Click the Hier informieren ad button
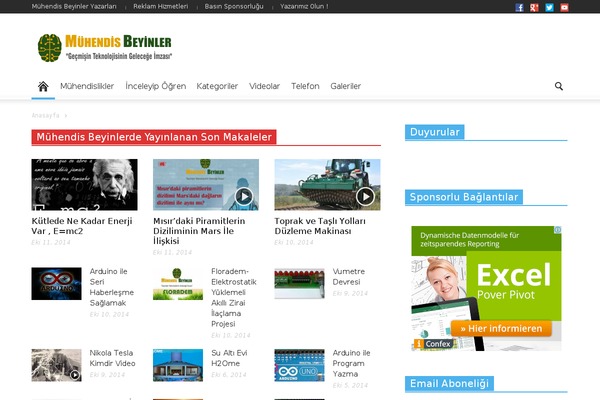This screenshot has height=400, width=600. coord(501,328)
